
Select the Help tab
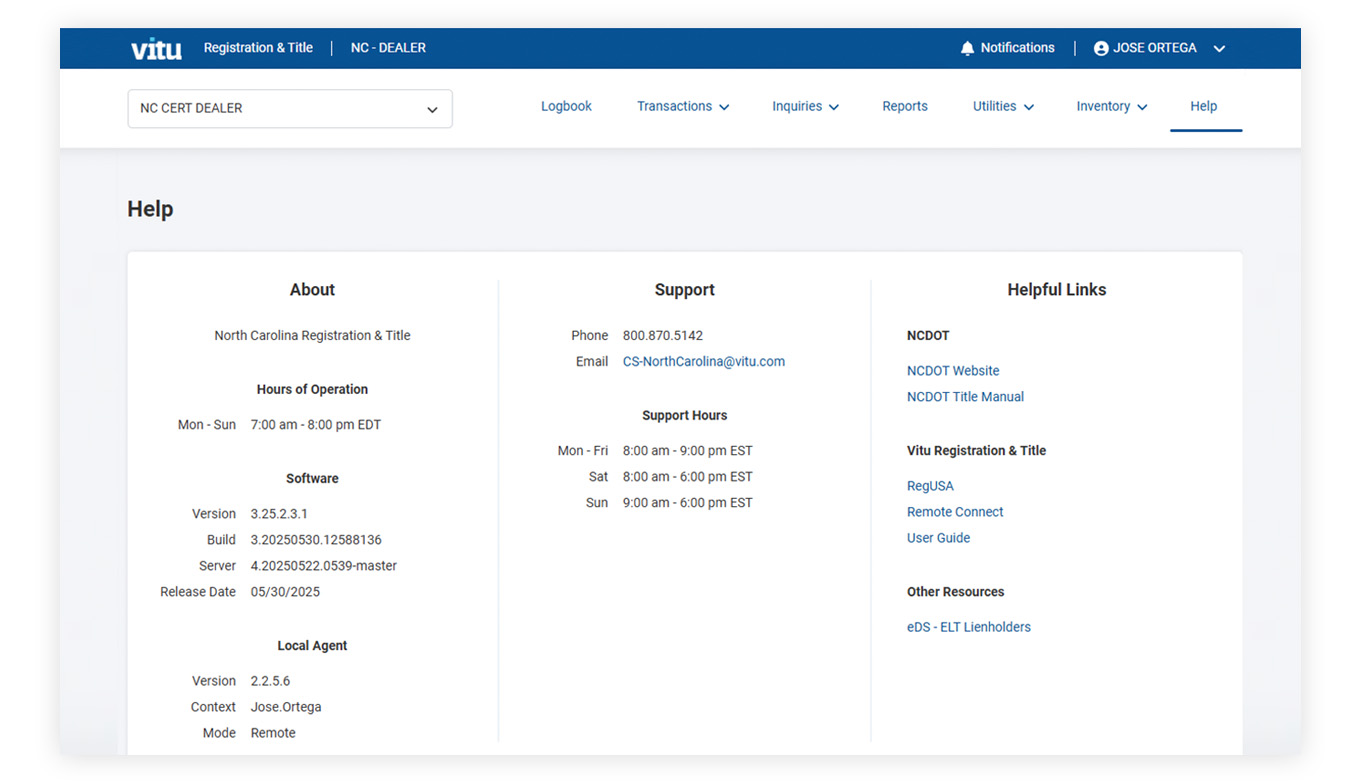1204,106
